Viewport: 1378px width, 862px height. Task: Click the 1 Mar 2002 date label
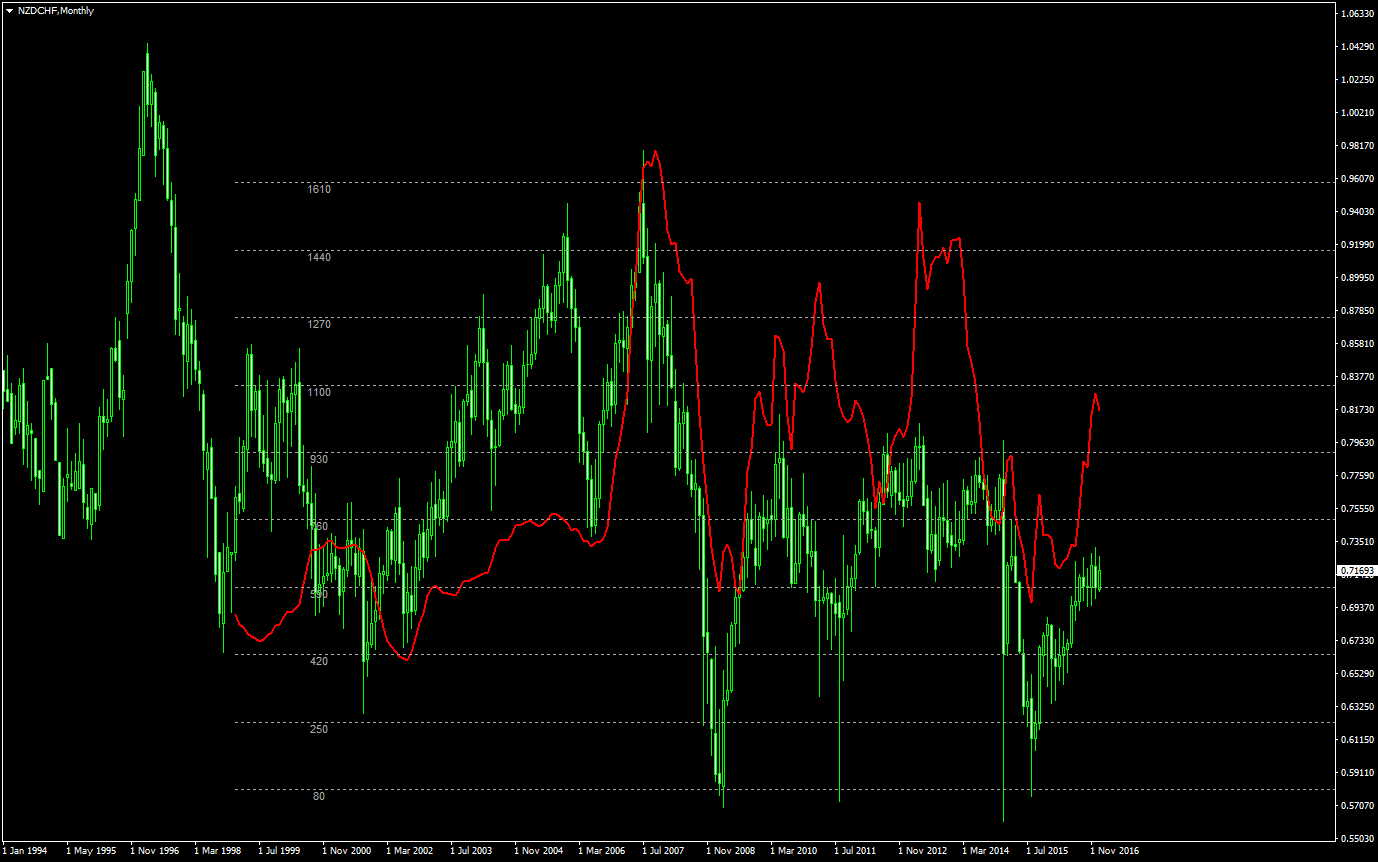(411, 851)
